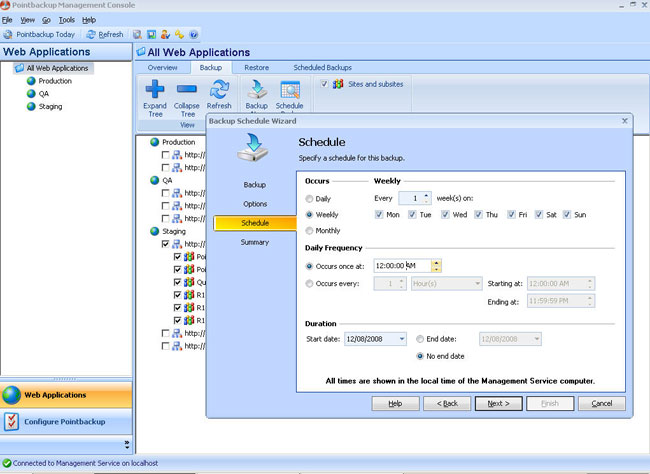Check the first Production http site checkbox
This screenshot has width=650, height=474.
tap(165, 155)
